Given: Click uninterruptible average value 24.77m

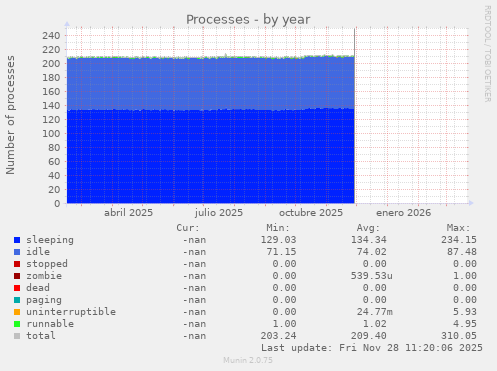Looking at the screenshot, I should pos(375,312).
